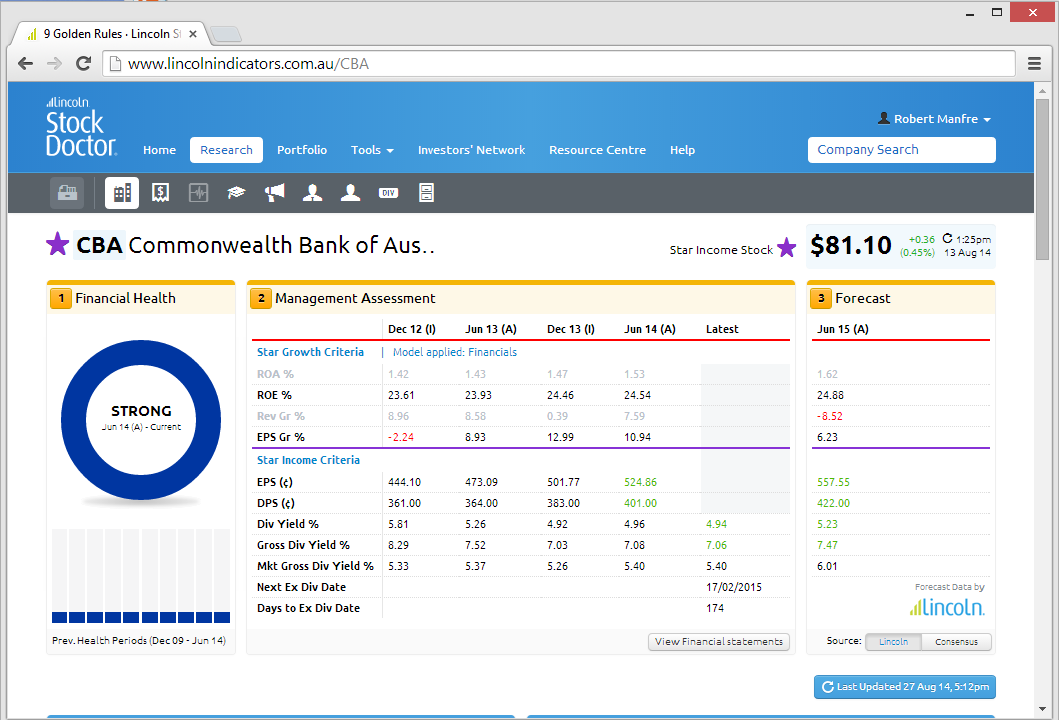Open the graduation cap education icon

pos(236,193)
